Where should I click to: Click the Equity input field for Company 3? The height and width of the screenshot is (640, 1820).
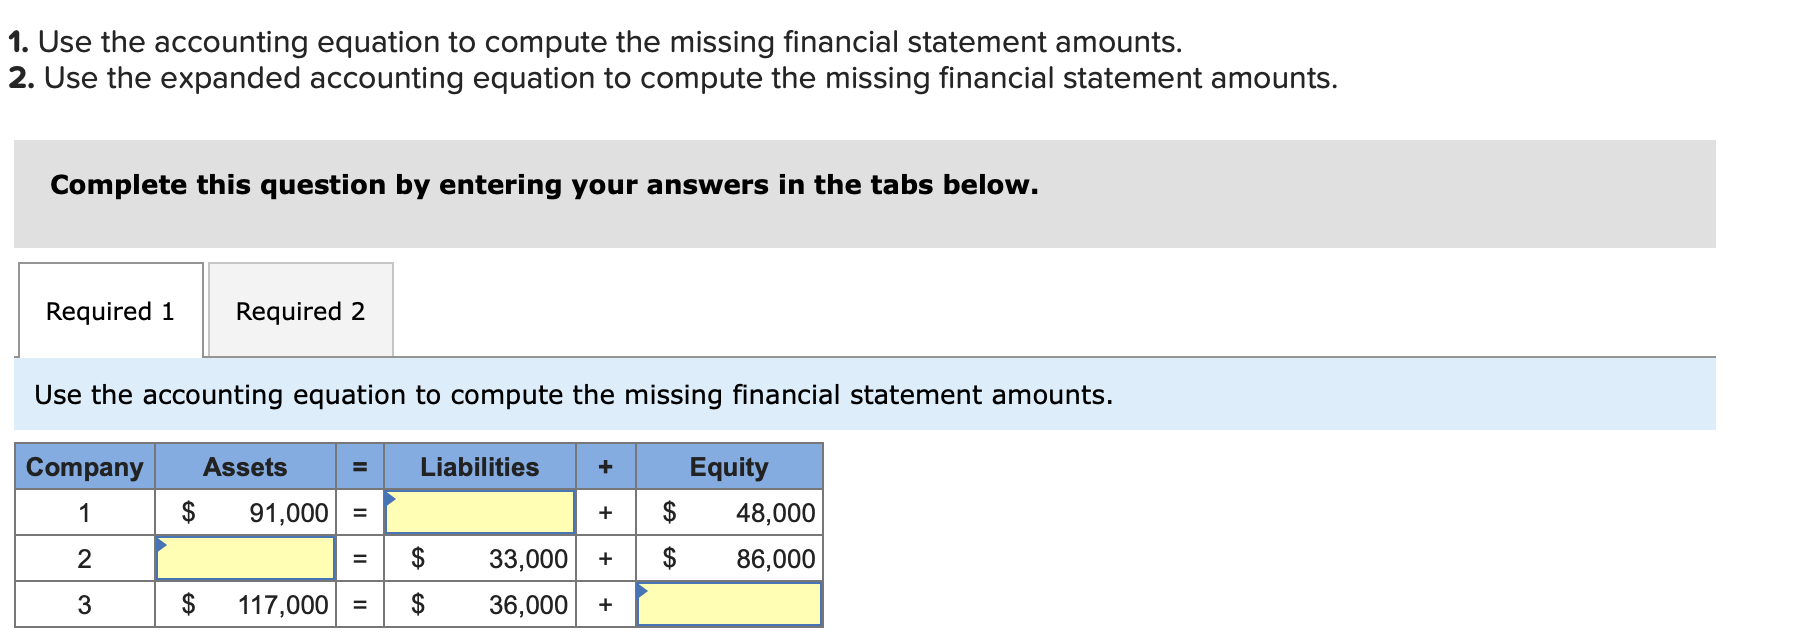pyautogui.click(x=727, y=604)
